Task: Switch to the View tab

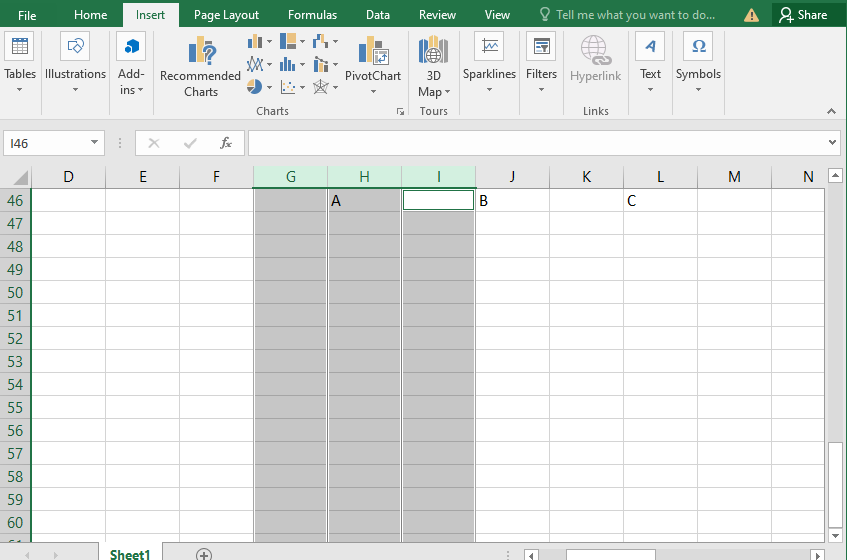Action: click(497, 15)
